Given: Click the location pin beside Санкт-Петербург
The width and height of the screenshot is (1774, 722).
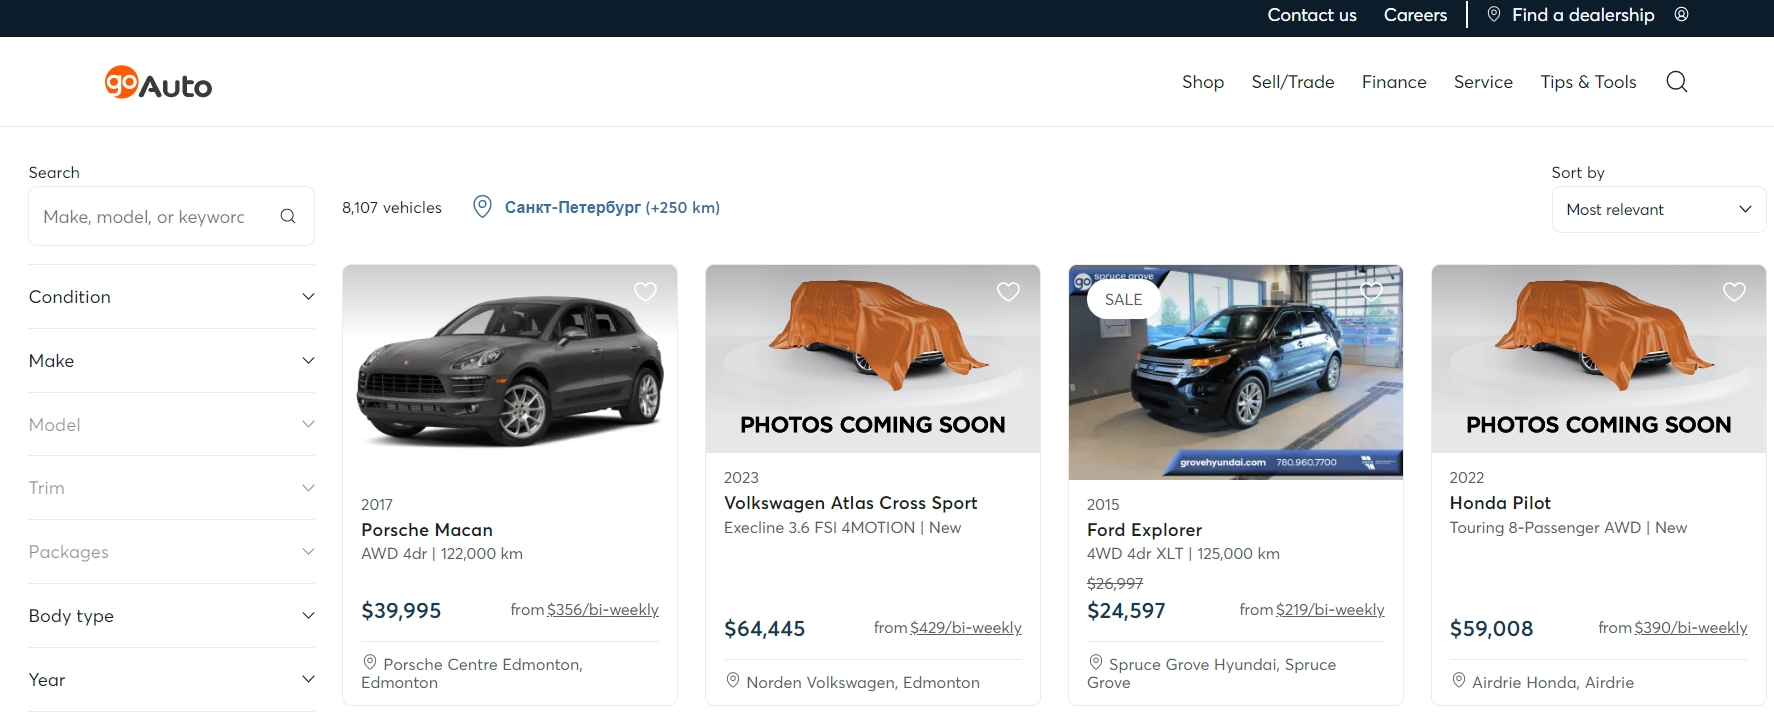Looking at the screenshot, I should [482, 207].
